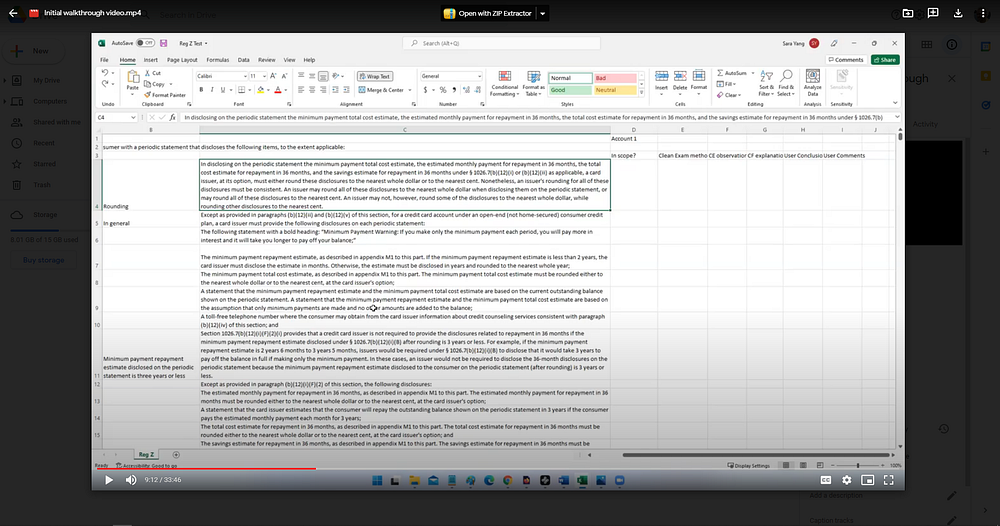Download the video file
1000x526 pixels.
point(958,13)
